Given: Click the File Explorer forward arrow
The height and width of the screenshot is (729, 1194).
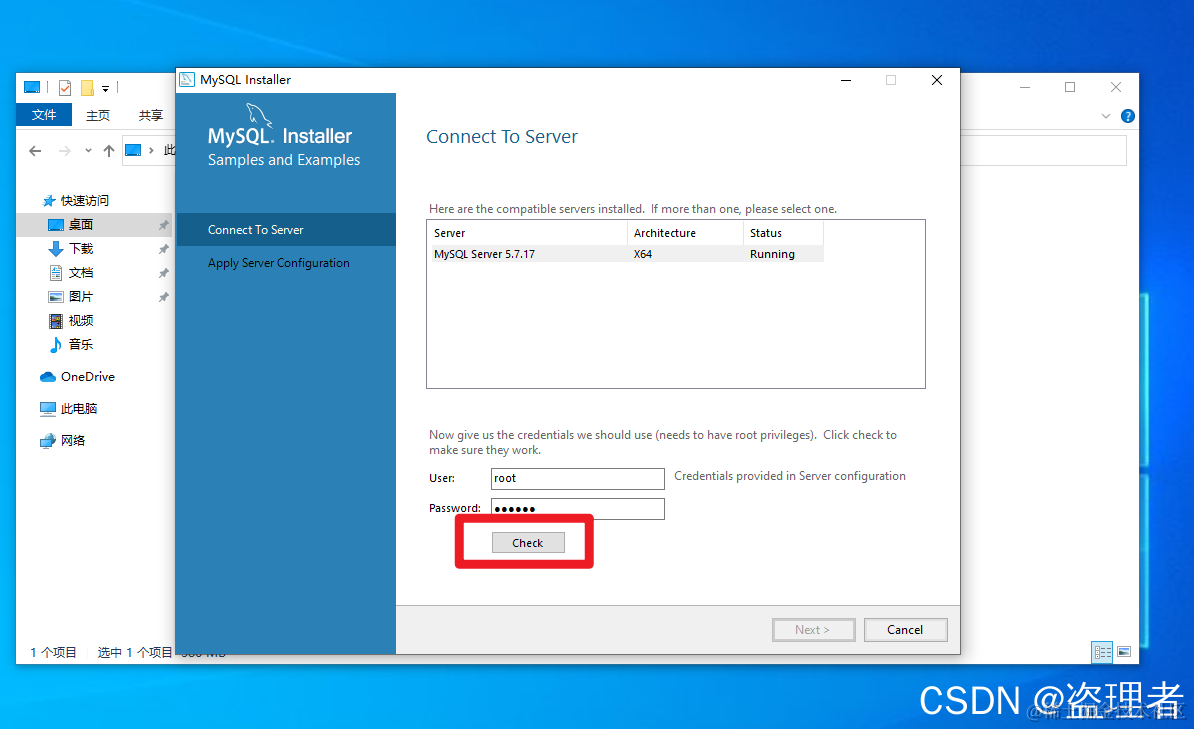Looking at the screenshot, I should [x=65, y=151].
